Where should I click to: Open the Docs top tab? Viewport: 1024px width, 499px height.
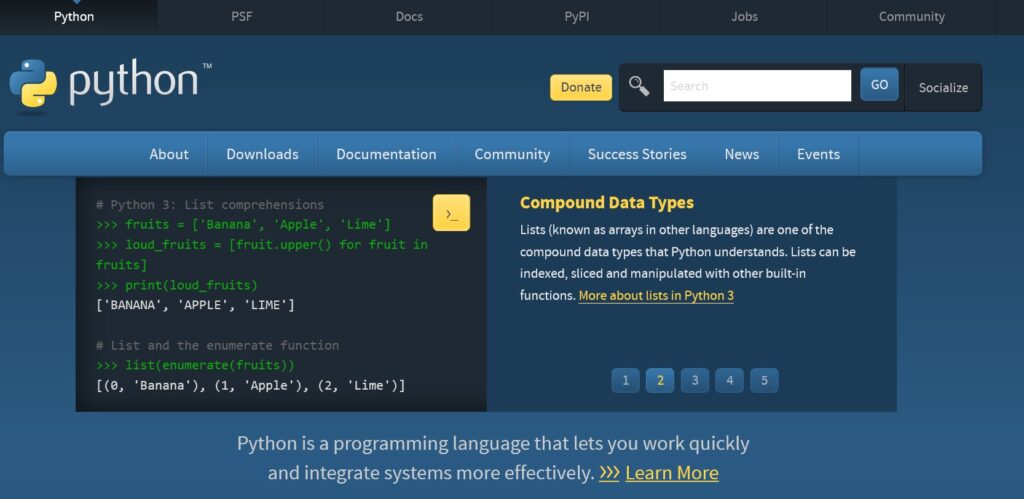409,17
